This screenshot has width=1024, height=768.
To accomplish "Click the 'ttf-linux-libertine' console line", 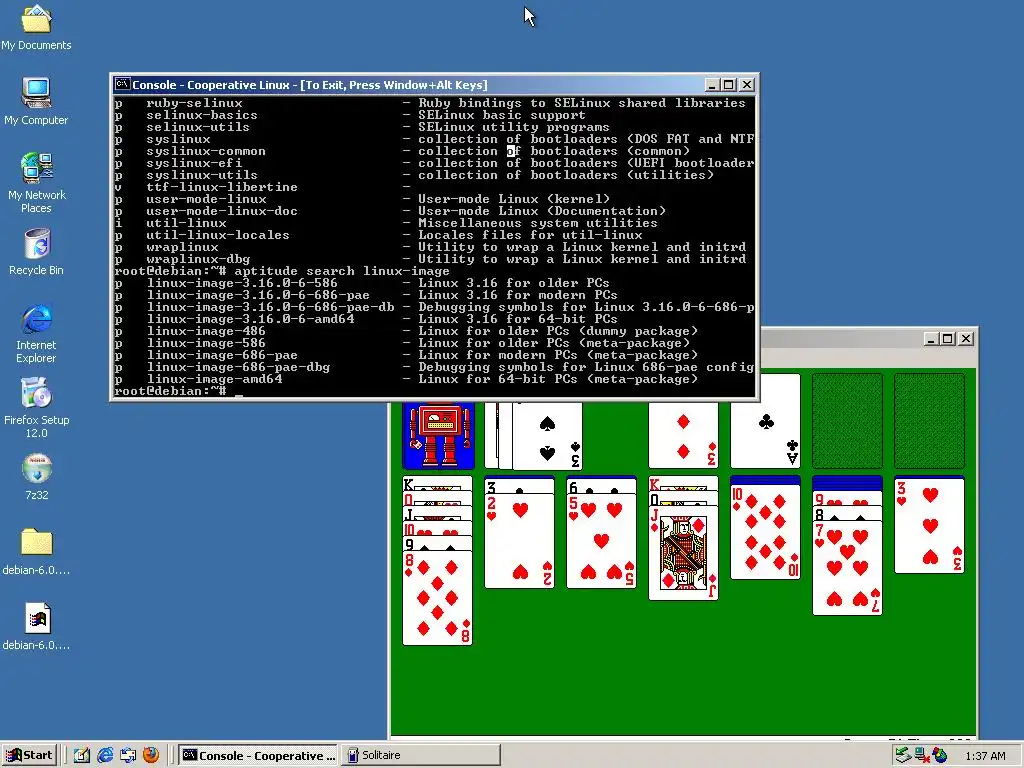I will pos(262,187).
